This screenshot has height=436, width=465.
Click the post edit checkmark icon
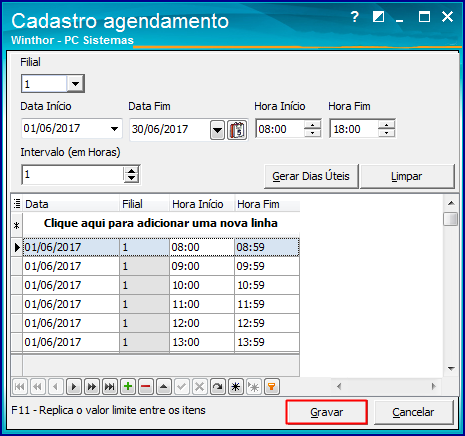tap(182, 387)
